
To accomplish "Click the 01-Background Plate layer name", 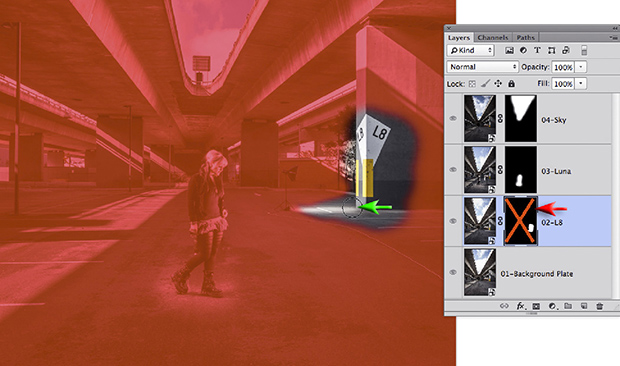I will (x=537, y=274).
